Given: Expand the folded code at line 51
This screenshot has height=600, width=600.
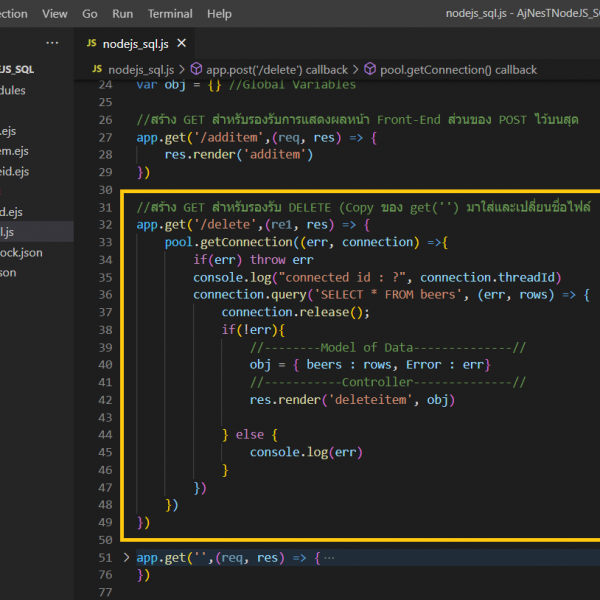Looking at the screenshot, I should (126, 557).
